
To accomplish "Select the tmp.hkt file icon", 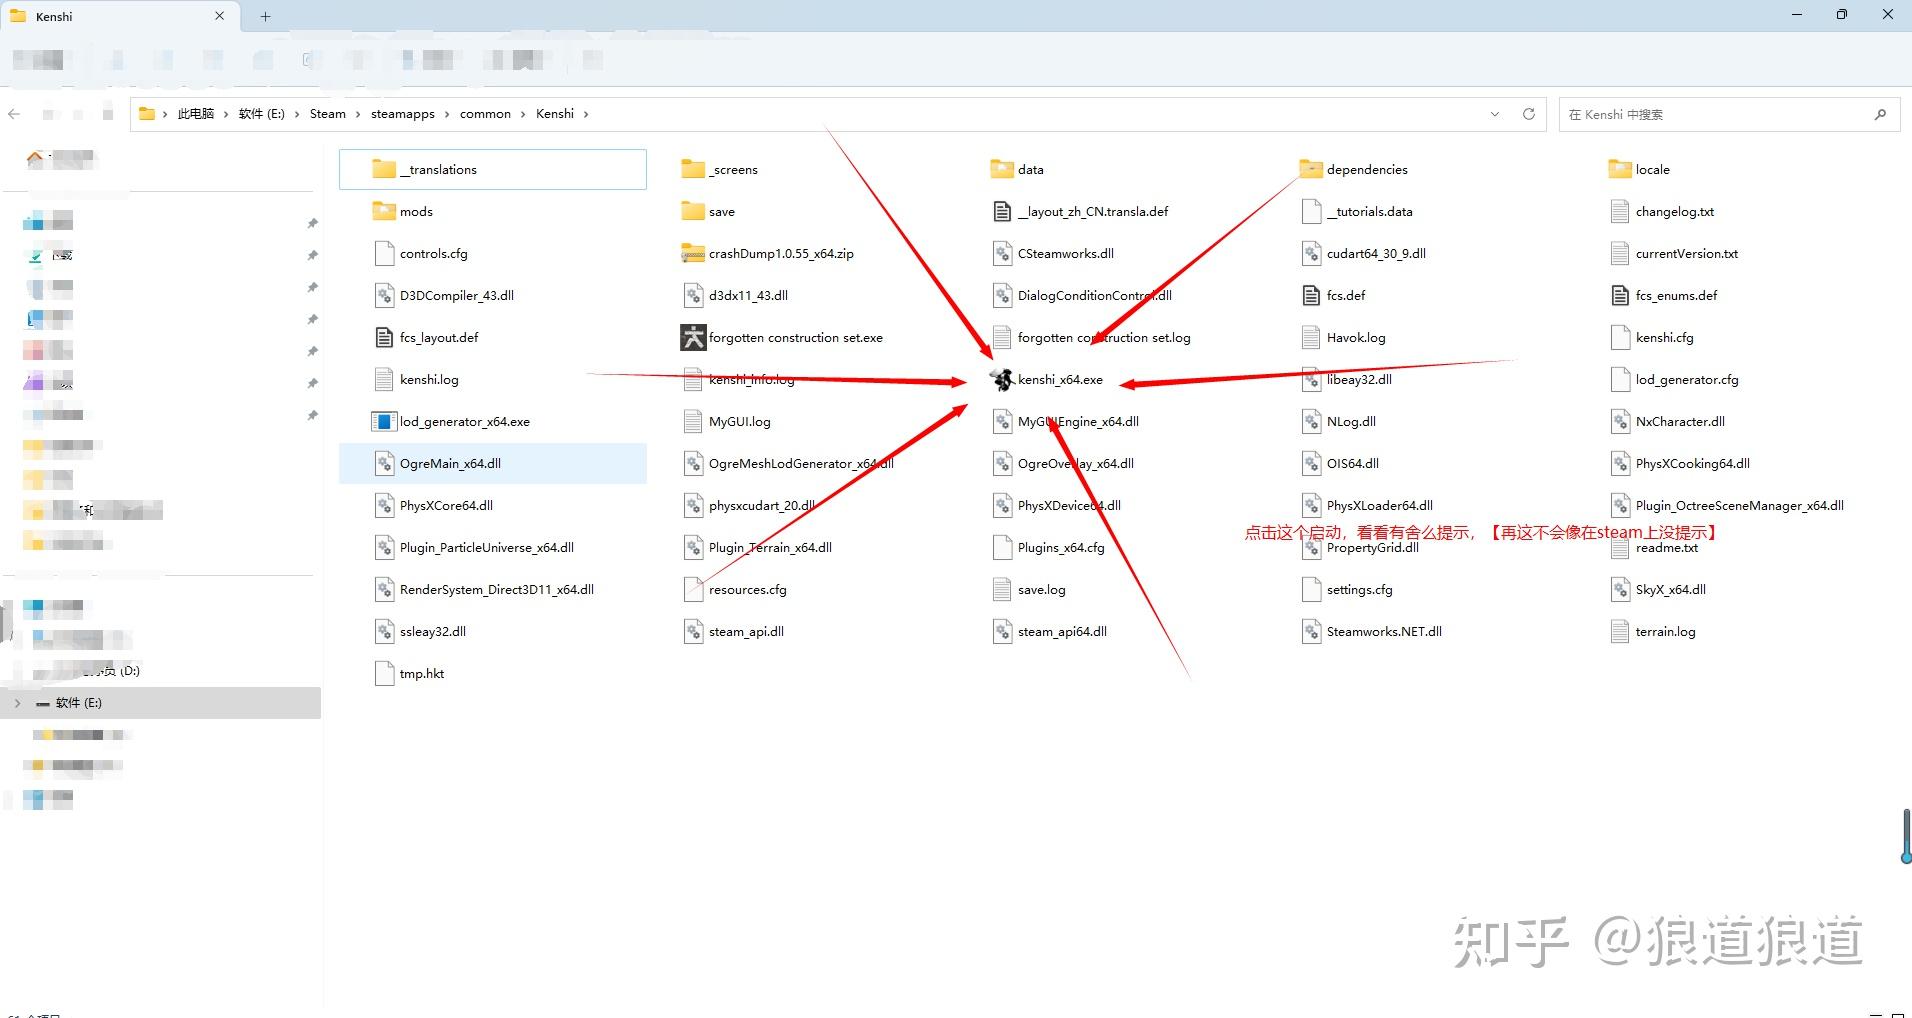I will 384,674.
